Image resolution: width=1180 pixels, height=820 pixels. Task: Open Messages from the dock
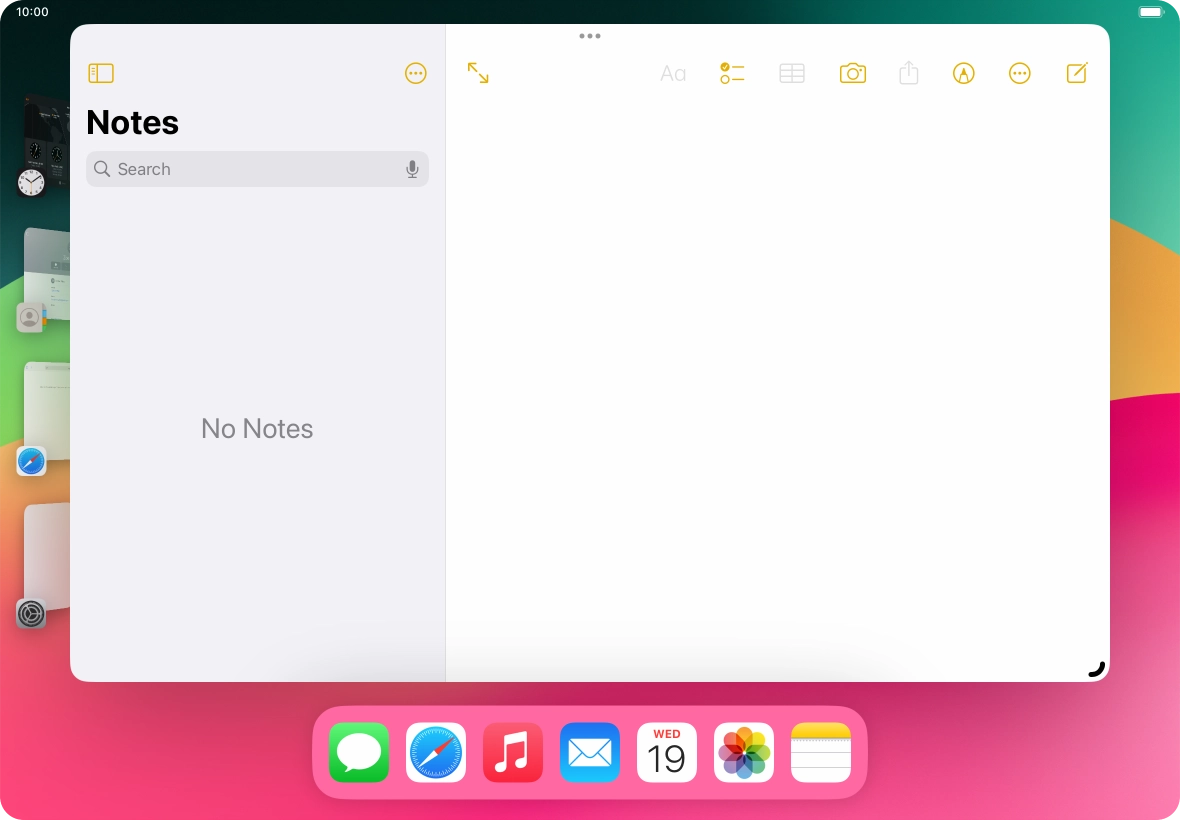point(359,753)
